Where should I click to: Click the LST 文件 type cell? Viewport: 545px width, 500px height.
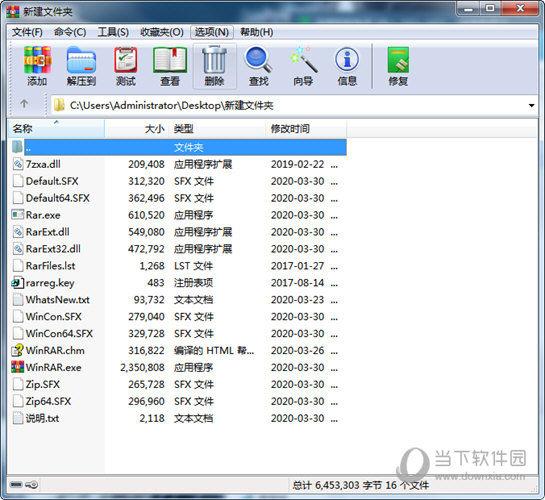(x=193, y=266)
